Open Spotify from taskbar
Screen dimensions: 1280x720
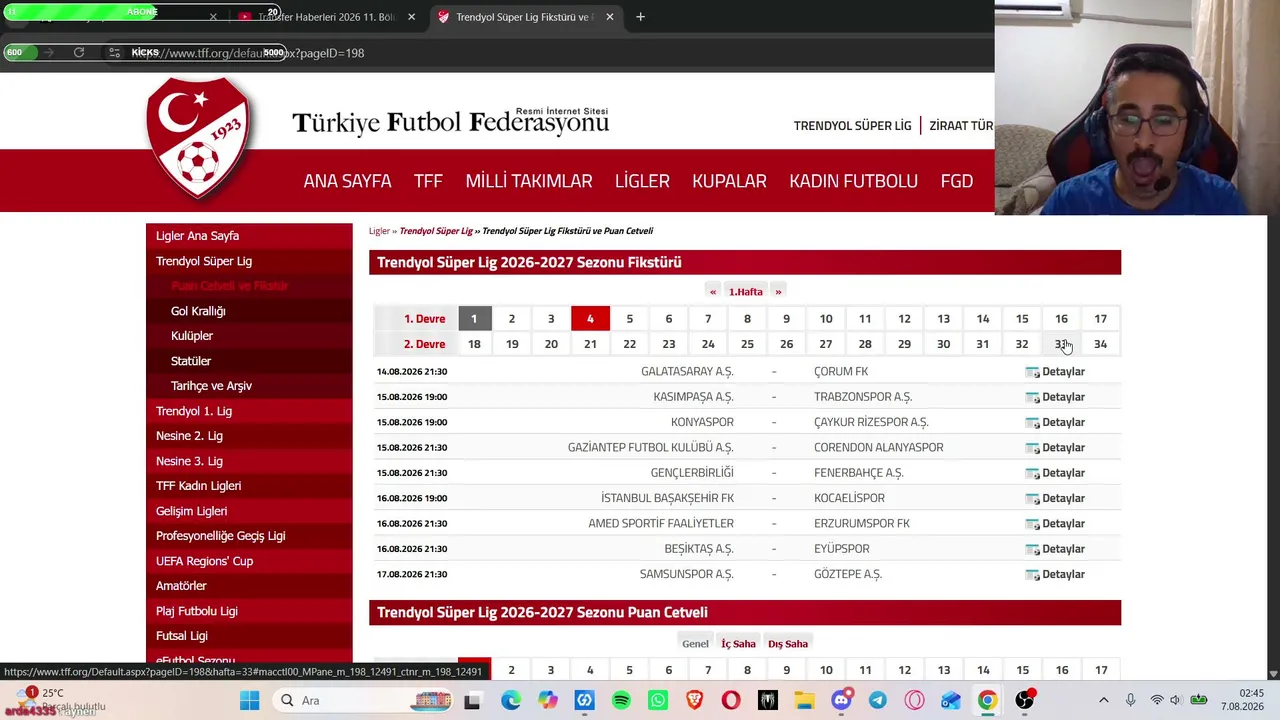(621, 700)
